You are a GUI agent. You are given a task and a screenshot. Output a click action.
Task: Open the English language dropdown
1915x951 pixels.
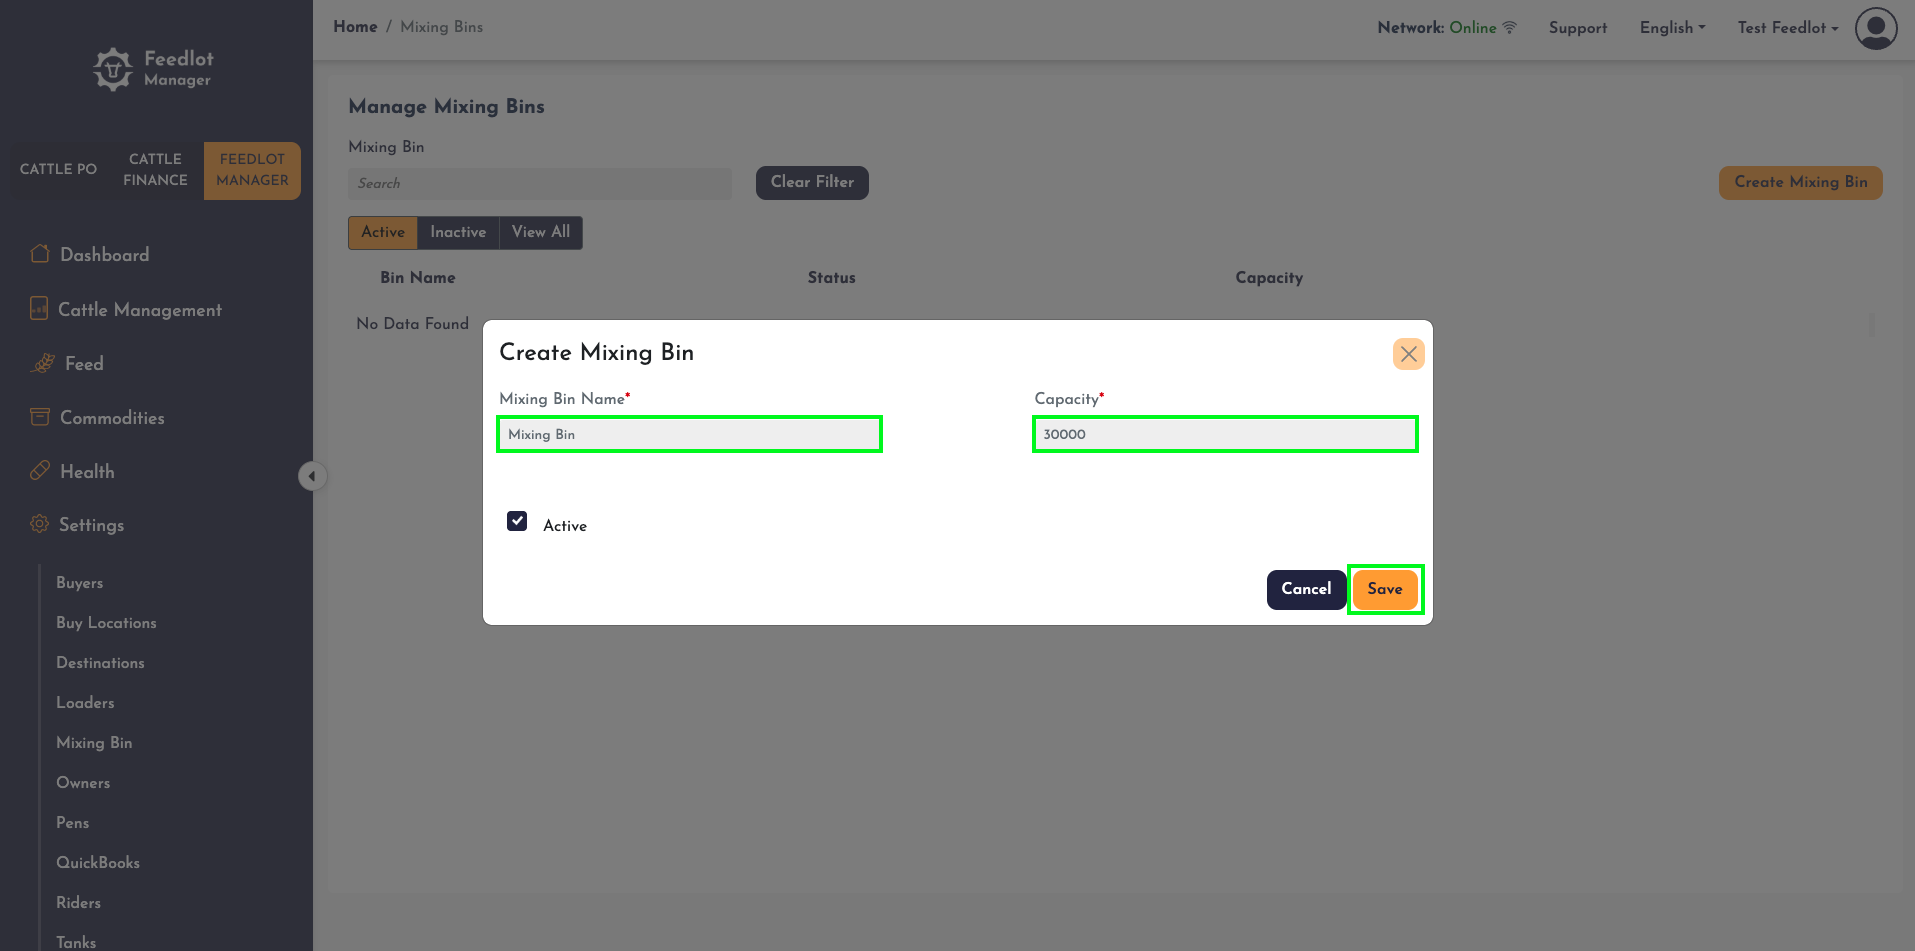click(x=1672, y=28)
